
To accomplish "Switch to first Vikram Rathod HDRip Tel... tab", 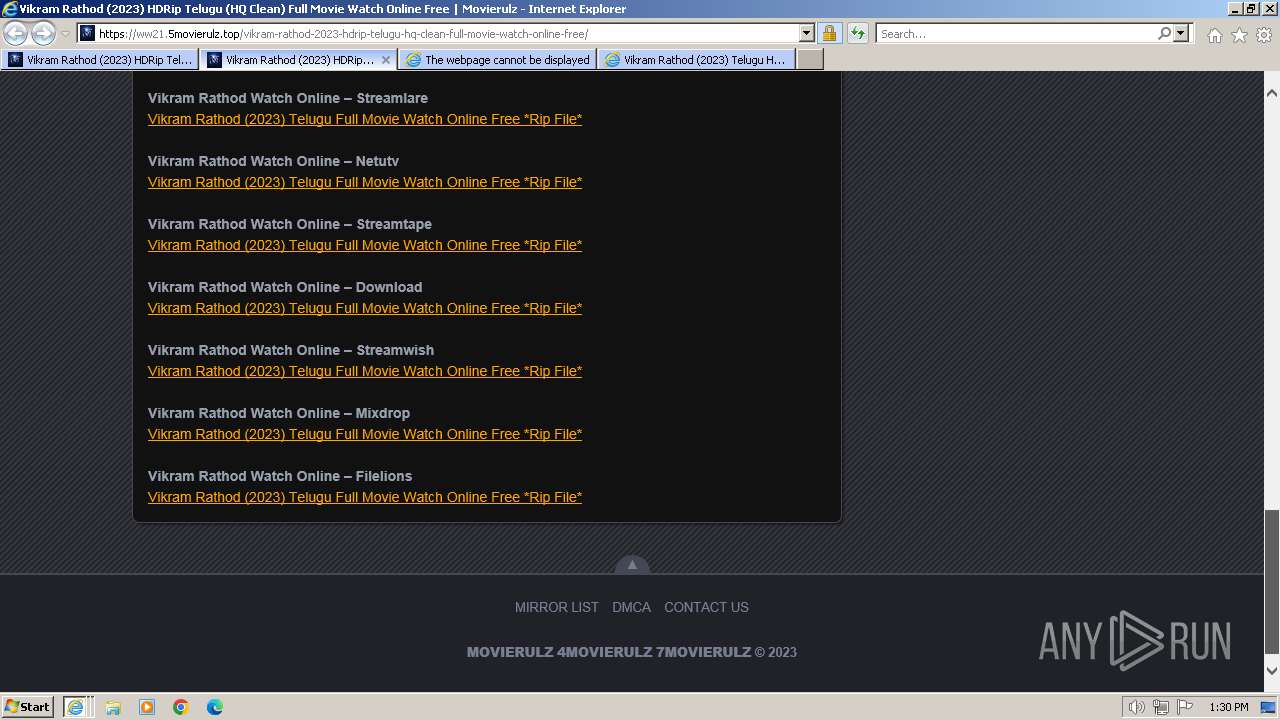I will click(100, 60).
